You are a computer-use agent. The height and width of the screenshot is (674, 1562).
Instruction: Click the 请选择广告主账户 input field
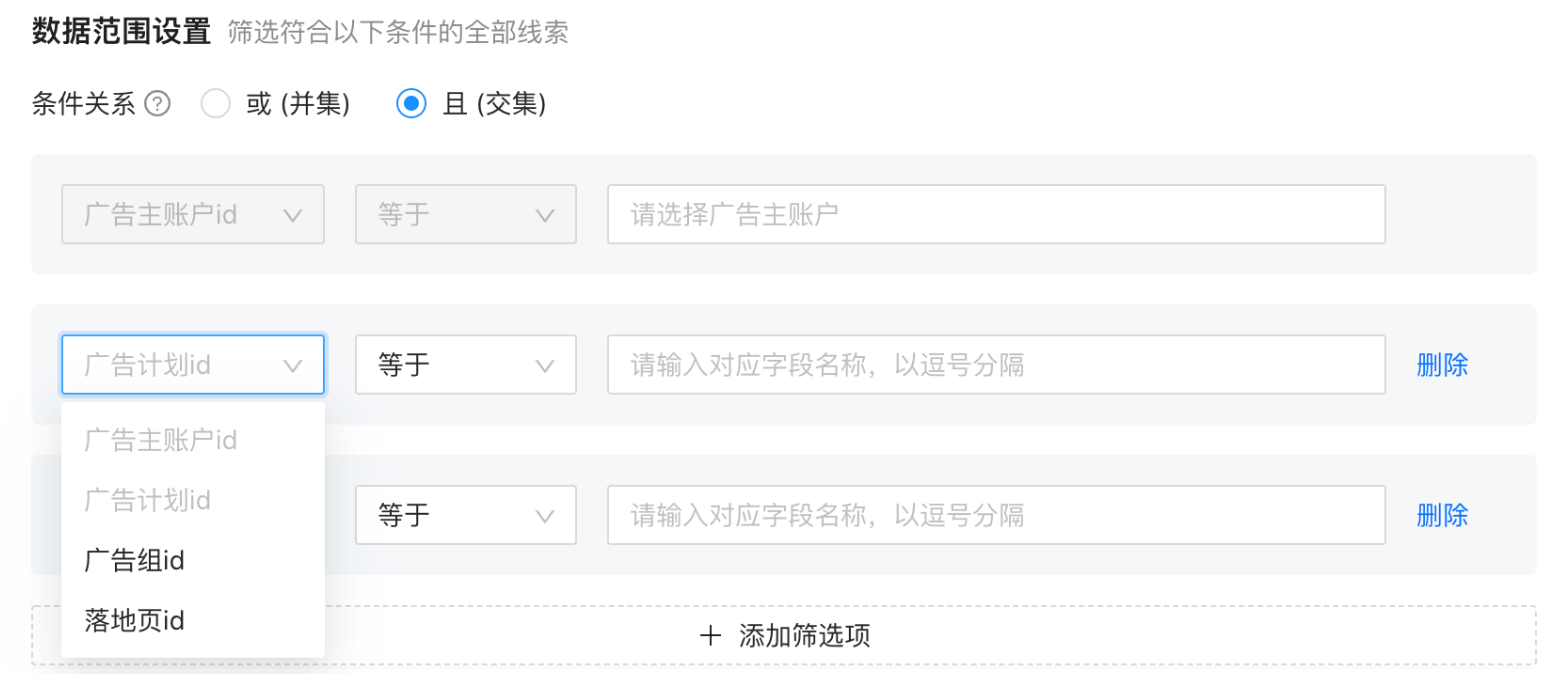click(995, 214)
